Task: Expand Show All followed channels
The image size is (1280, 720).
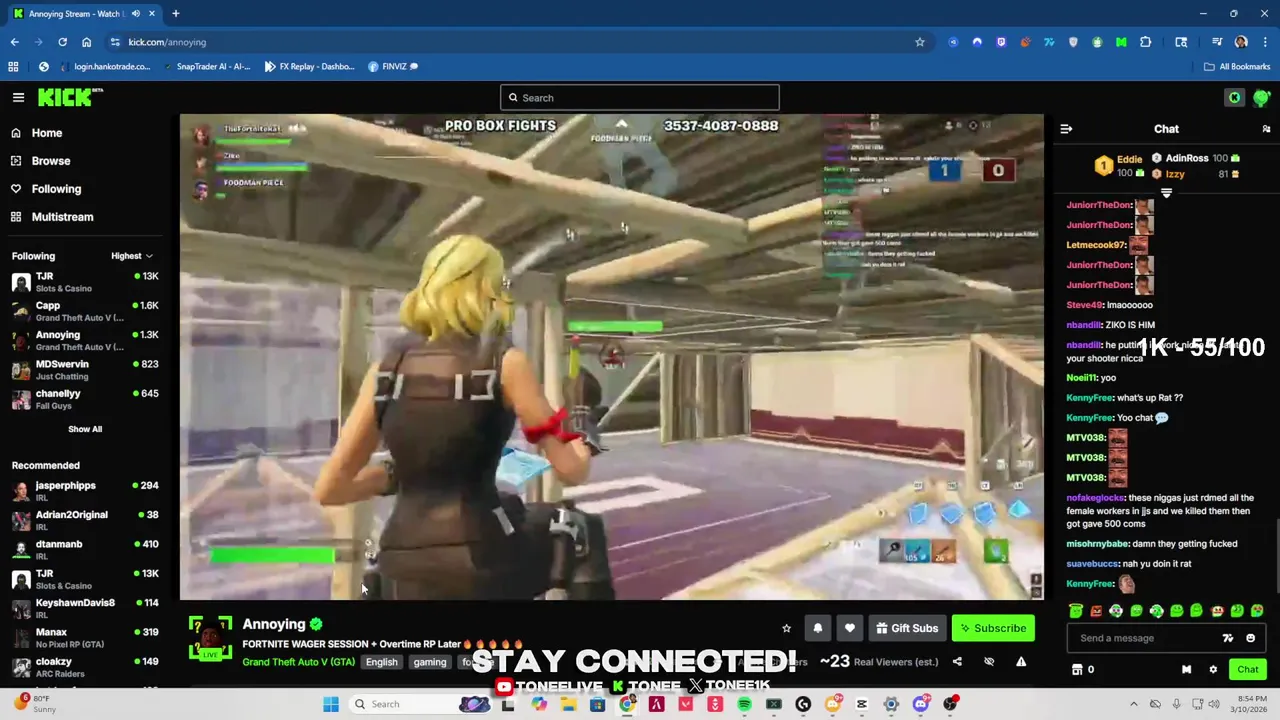Action: [85, 429]
